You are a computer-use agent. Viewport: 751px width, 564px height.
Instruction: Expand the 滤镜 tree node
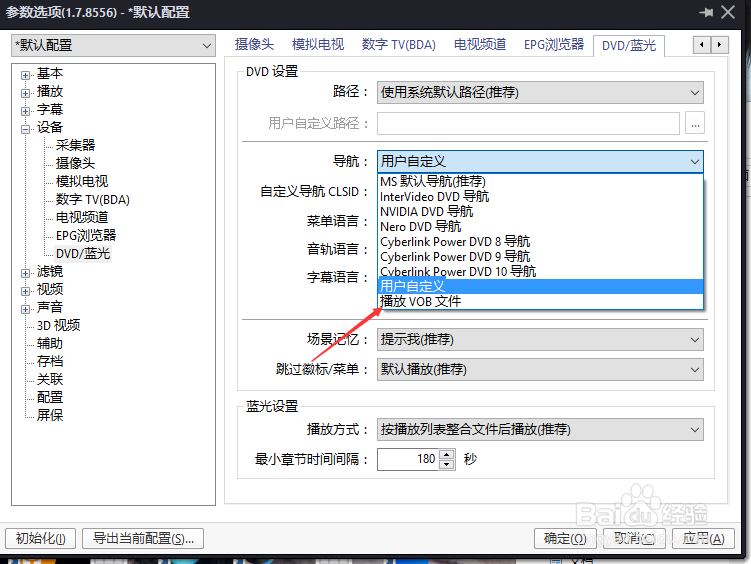pyautogui.click(x=25, y=273)
